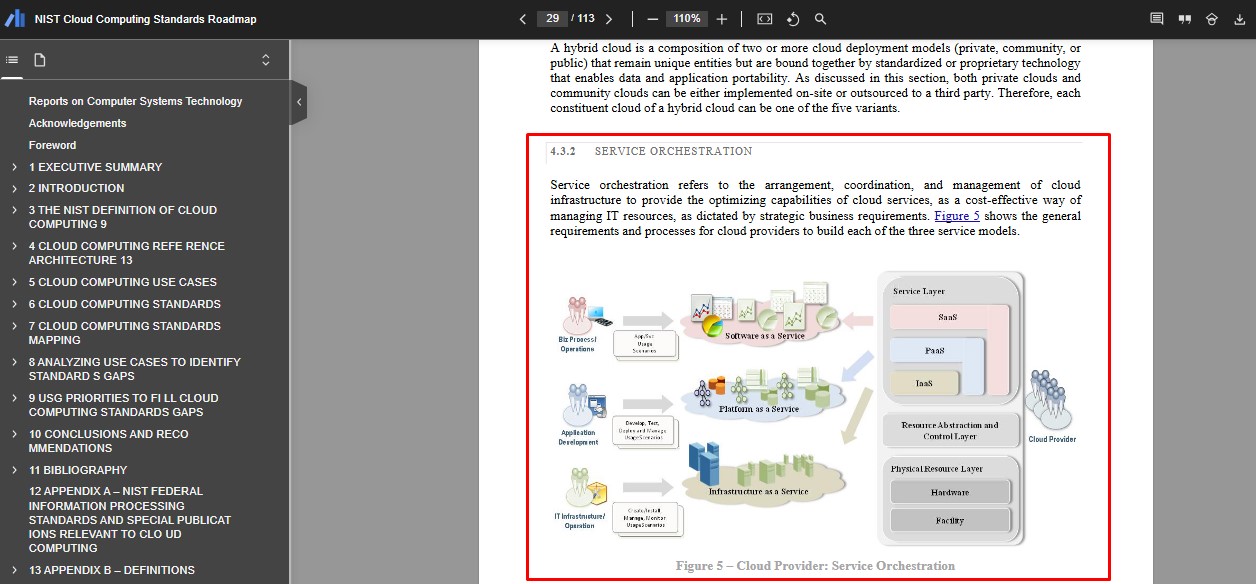Expand the 10 CONCLUSIONS section
This screenshot has height=584, width=1256.
[x=14, y=434]
